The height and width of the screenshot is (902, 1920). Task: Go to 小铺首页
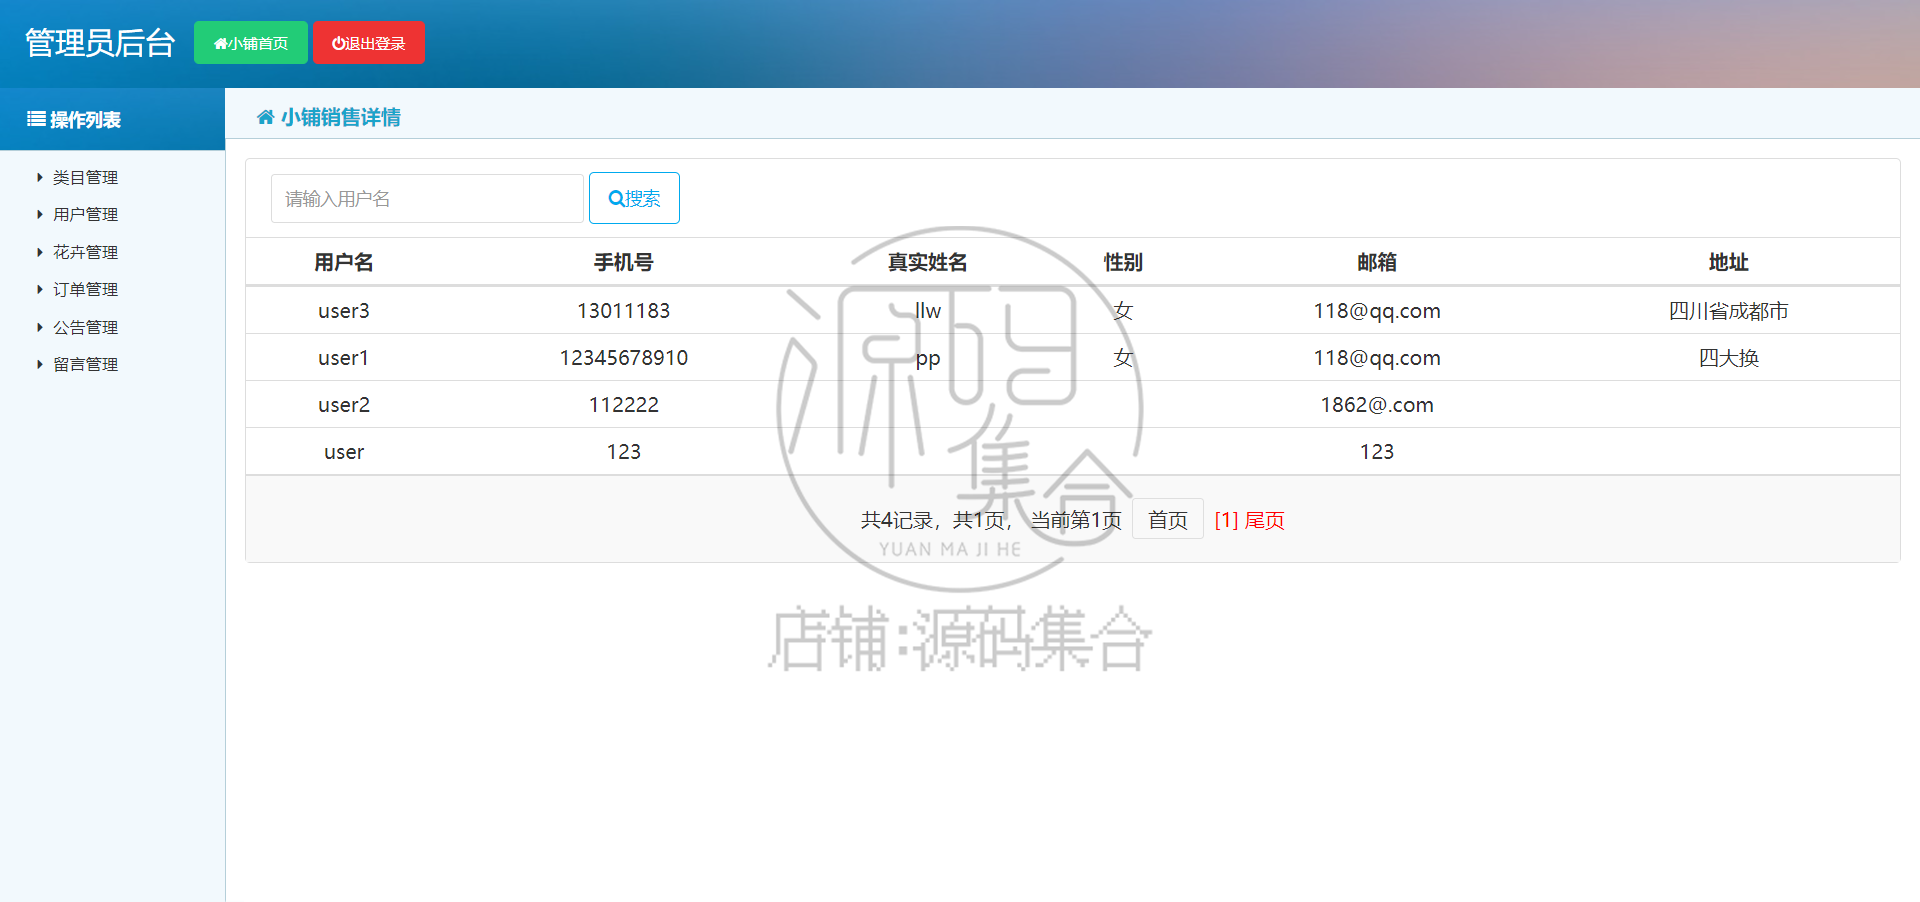[x=251, y=43]
